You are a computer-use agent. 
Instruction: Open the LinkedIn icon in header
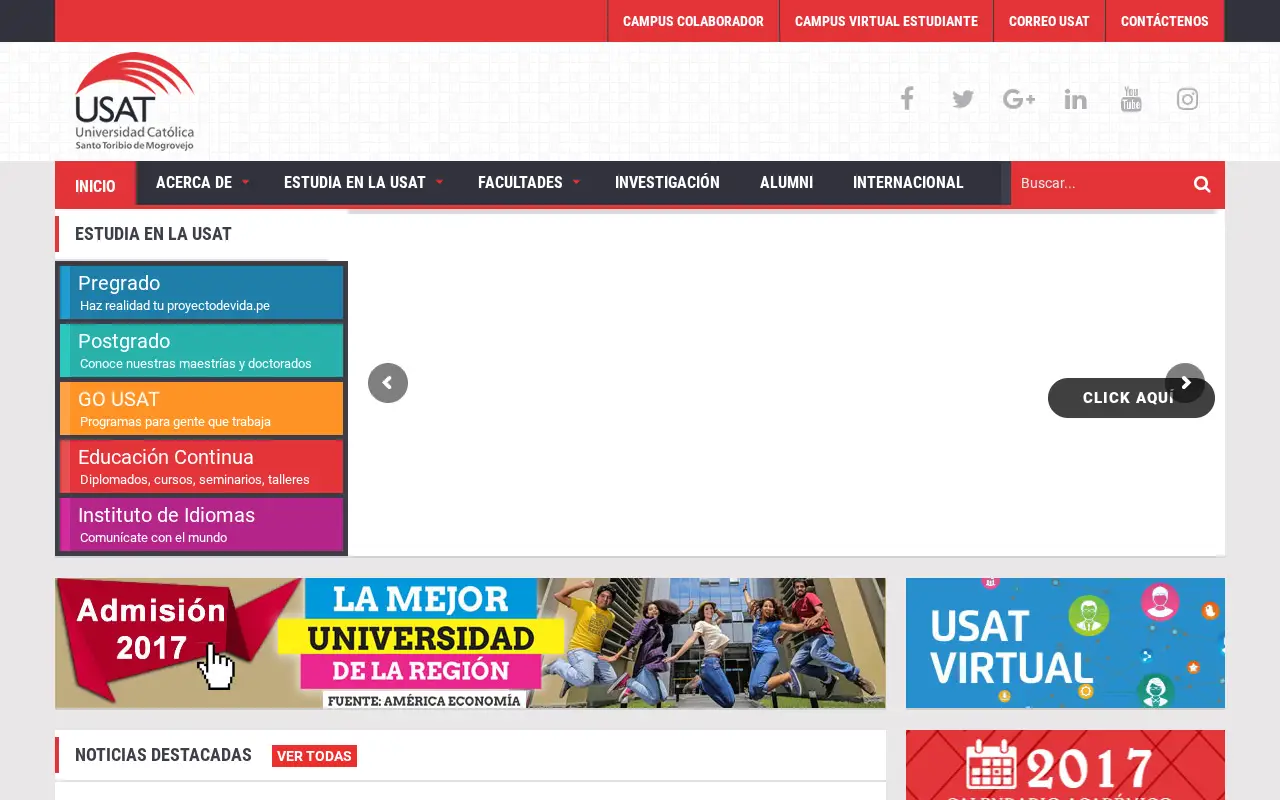(x=1075, y=99)
